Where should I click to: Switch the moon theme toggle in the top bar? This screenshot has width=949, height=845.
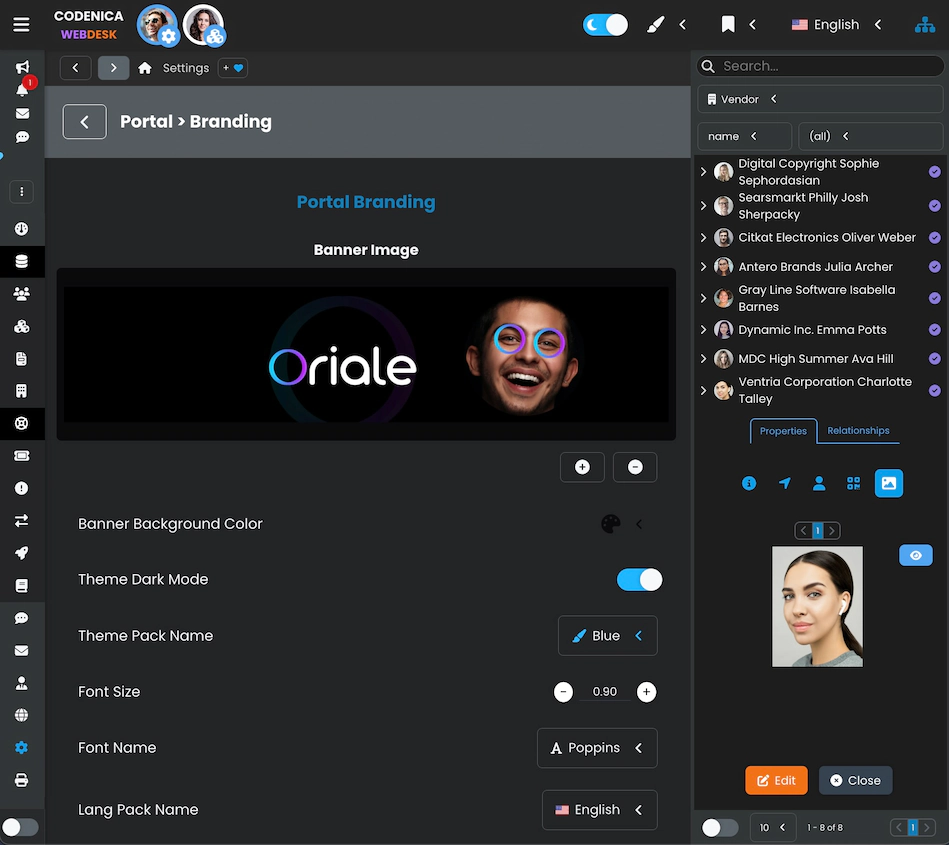click(x=604, y=24)
